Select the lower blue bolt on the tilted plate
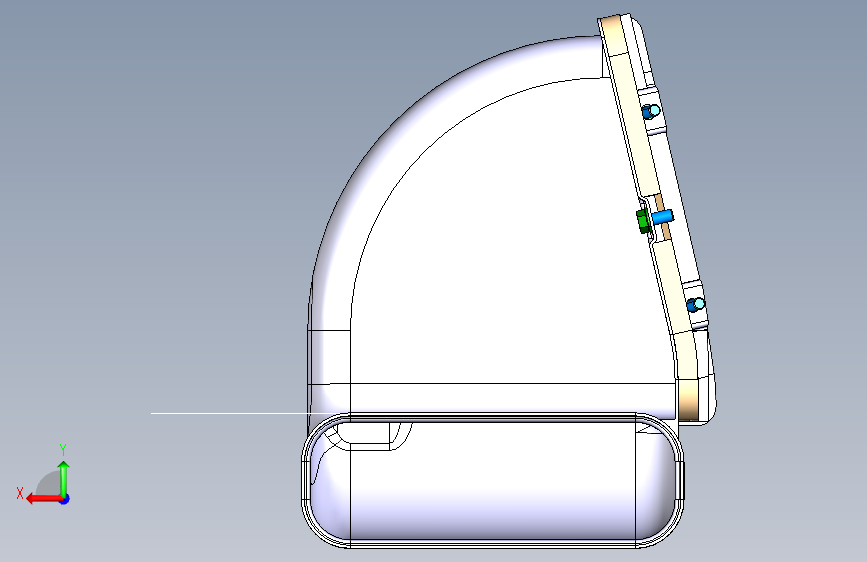Screen dimensions: 867x562 (x=696, y=304)
